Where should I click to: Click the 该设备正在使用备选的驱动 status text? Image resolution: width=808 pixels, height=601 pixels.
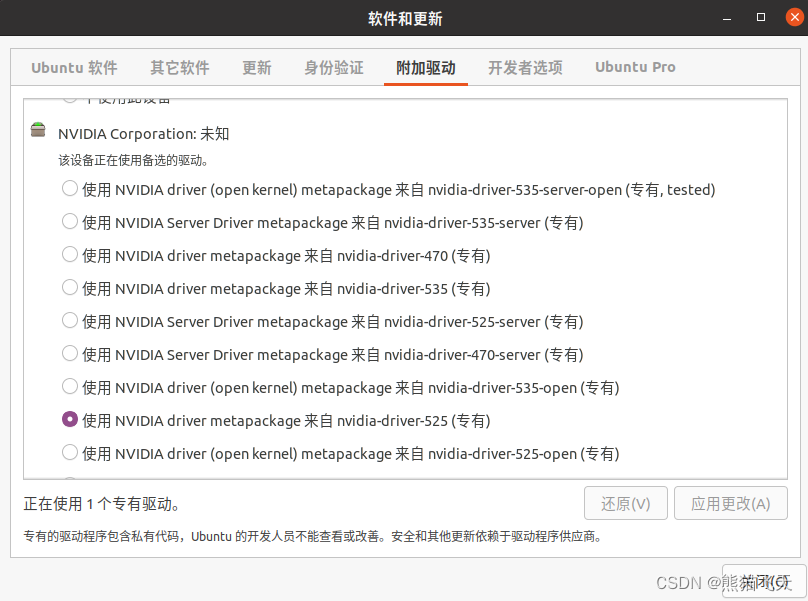[x=133, y=161]
